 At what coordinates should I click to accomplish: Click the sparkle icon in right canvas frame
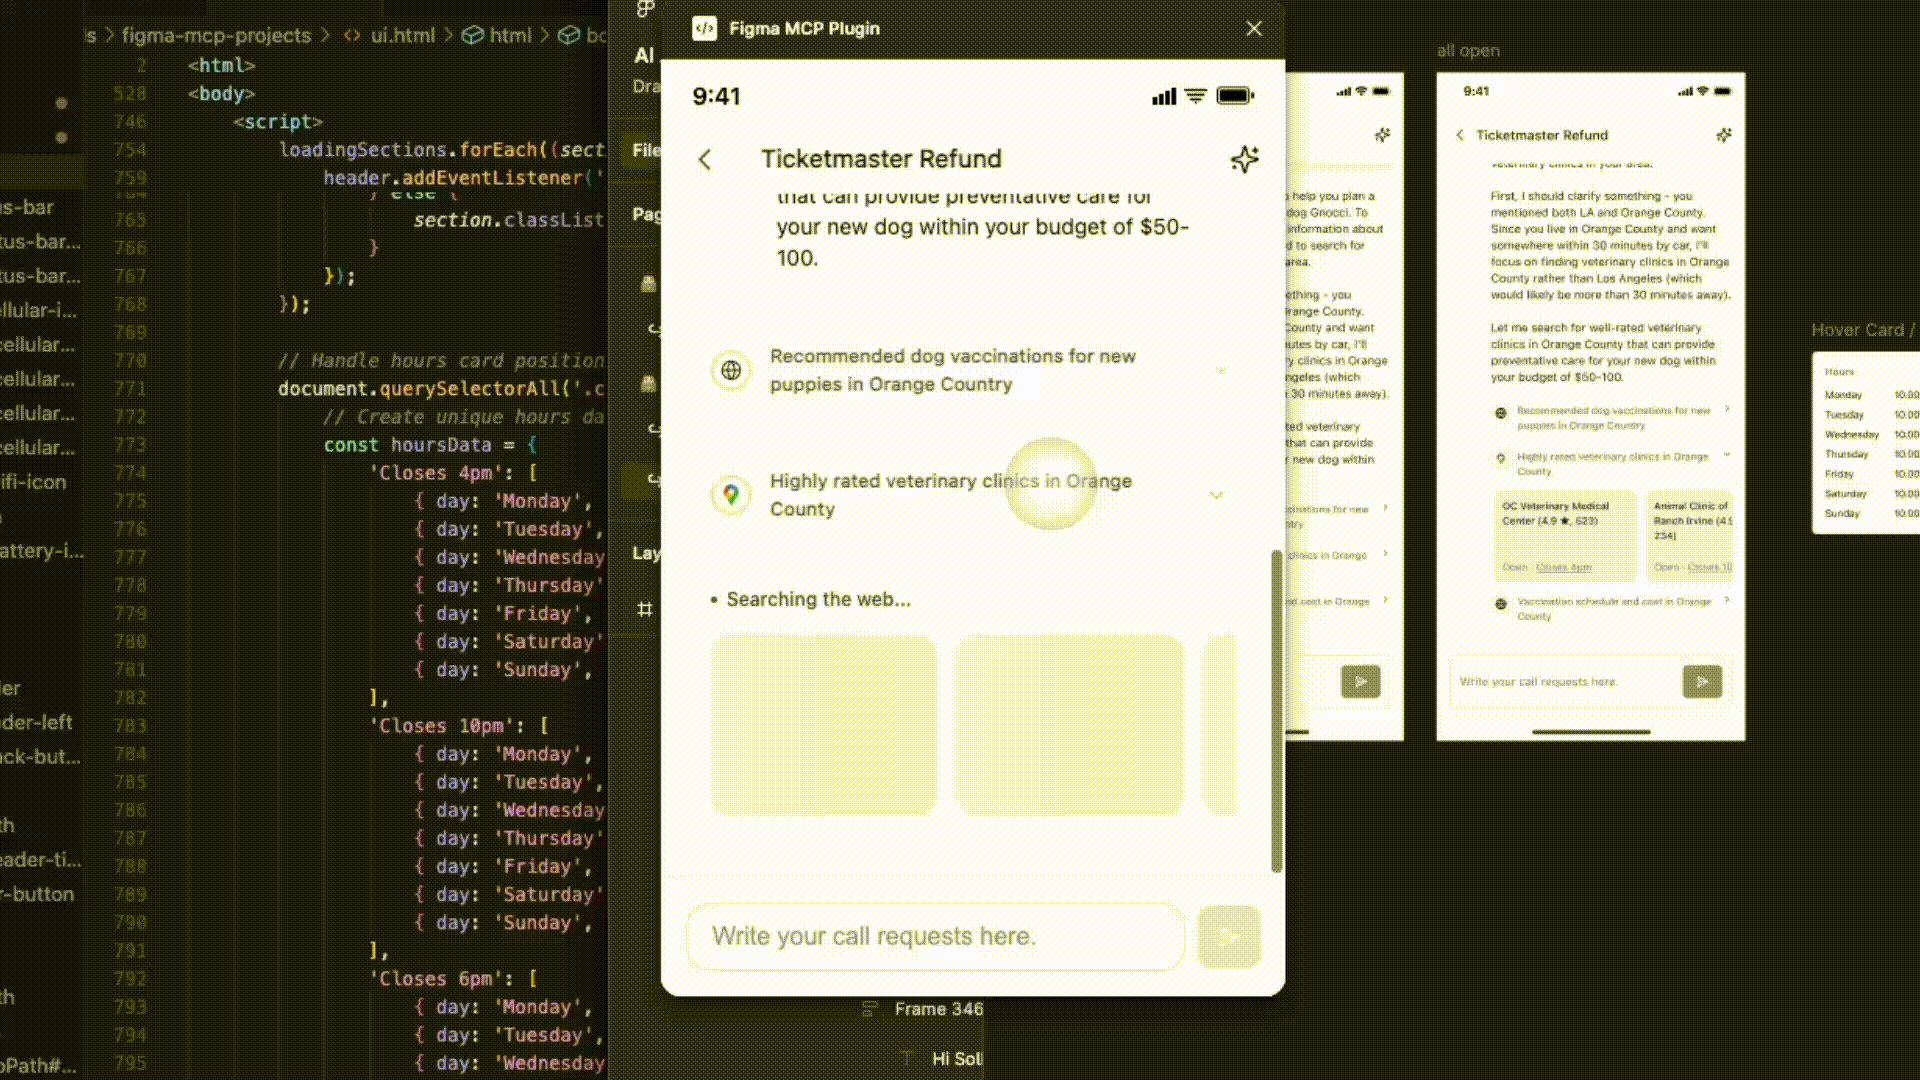1723,135
